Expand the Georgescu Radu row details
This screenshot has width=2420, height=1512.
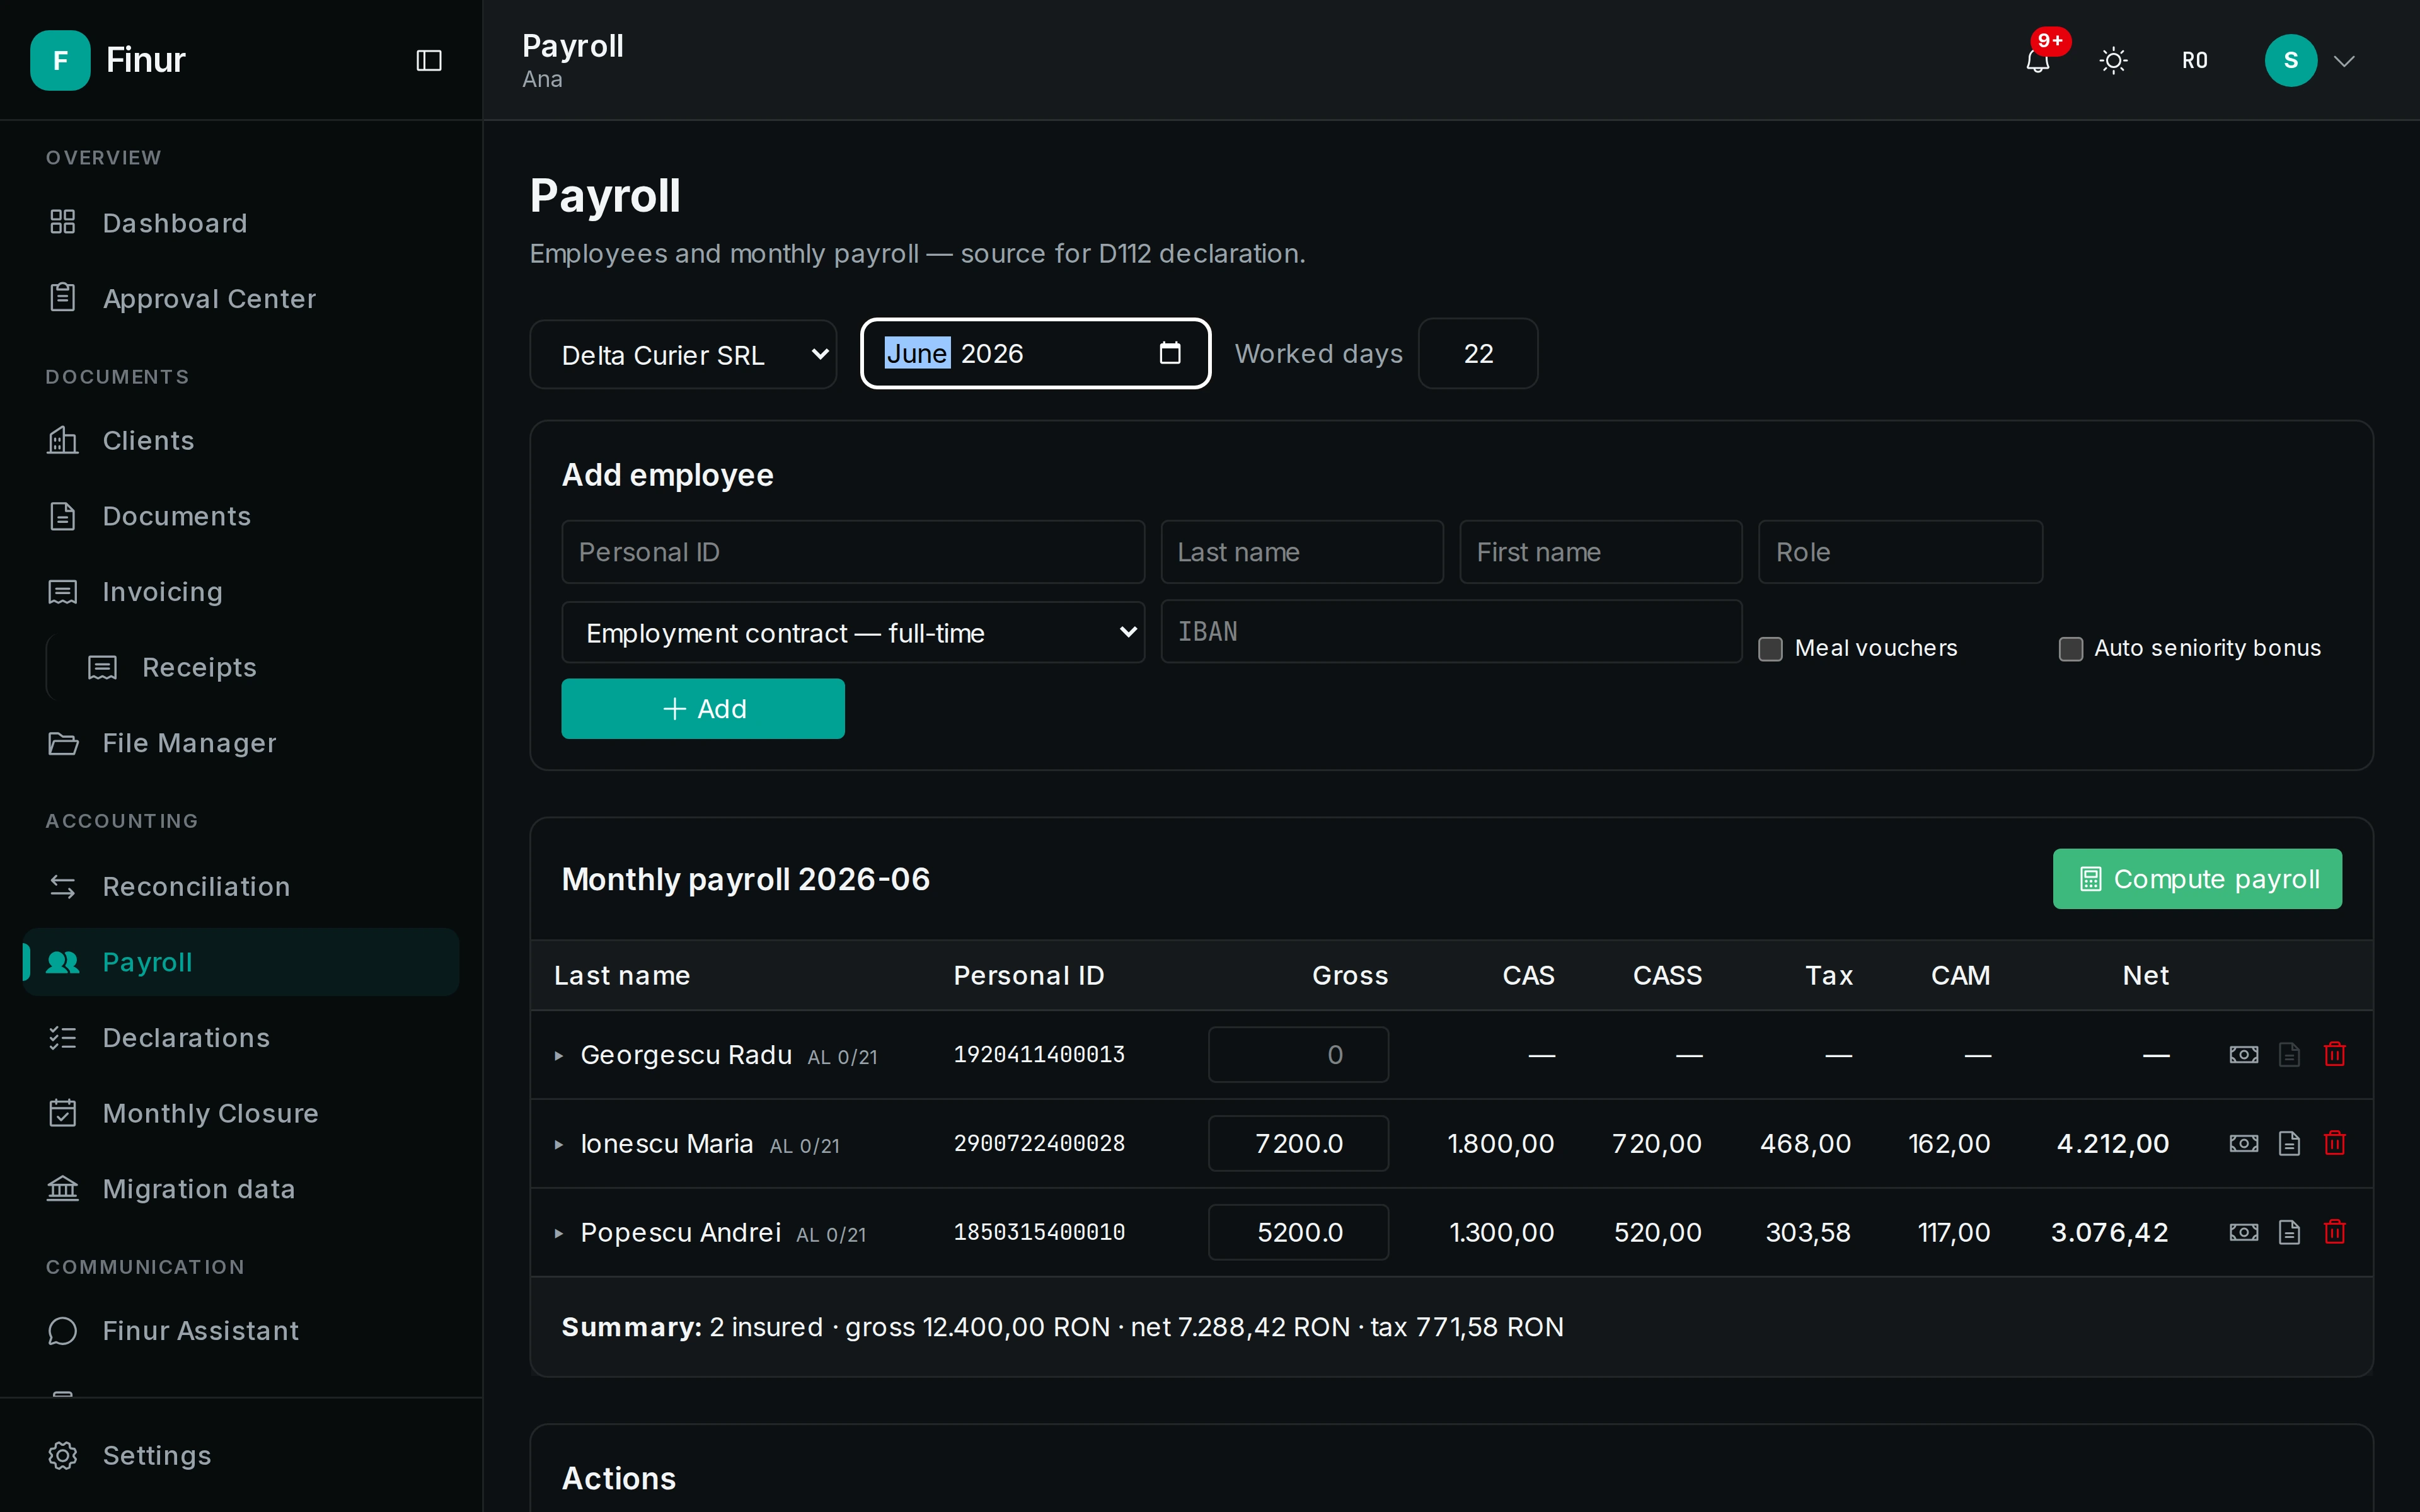tap(559, 1056)
